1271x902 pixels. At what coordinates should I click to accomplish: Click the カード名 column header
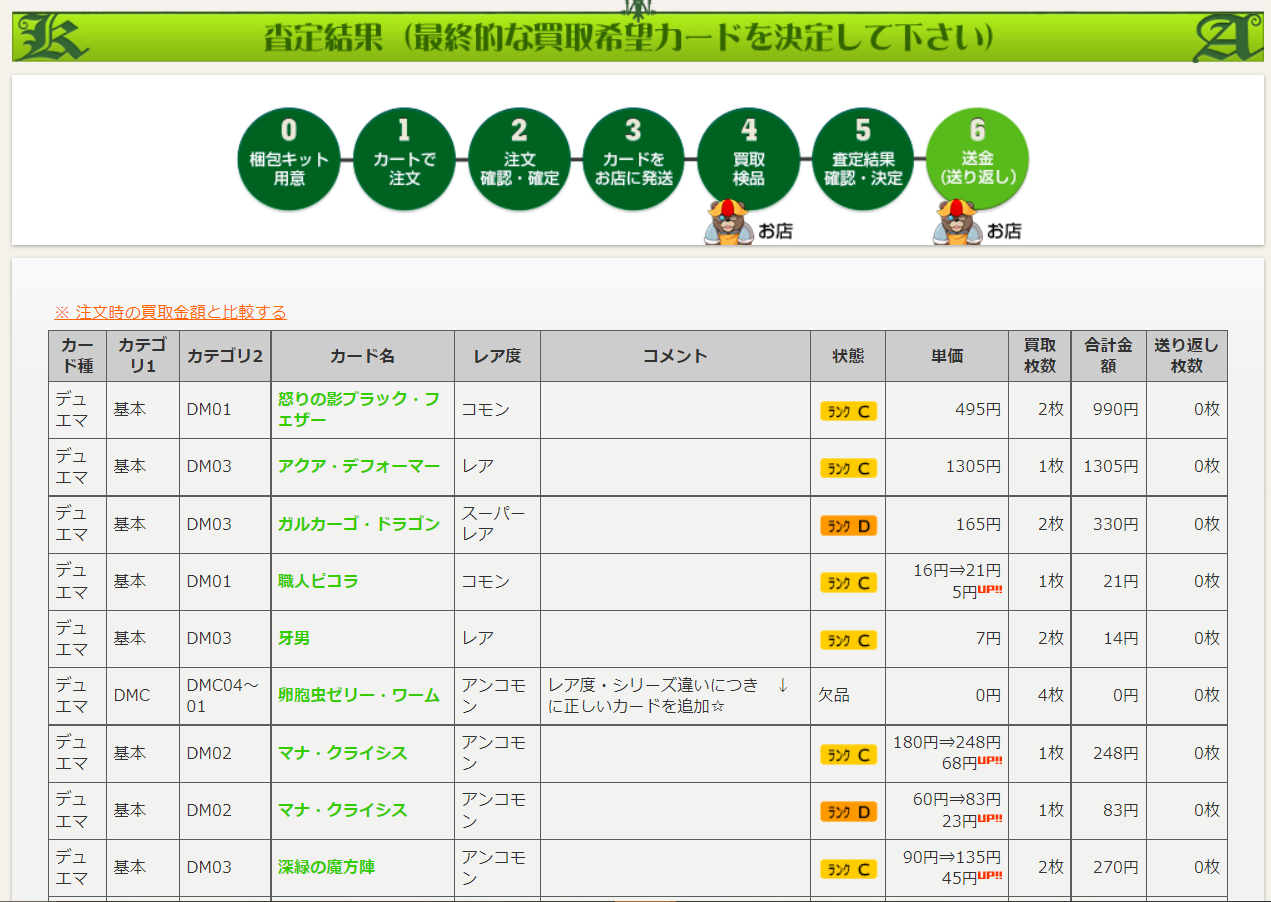(x=362, y=356)
